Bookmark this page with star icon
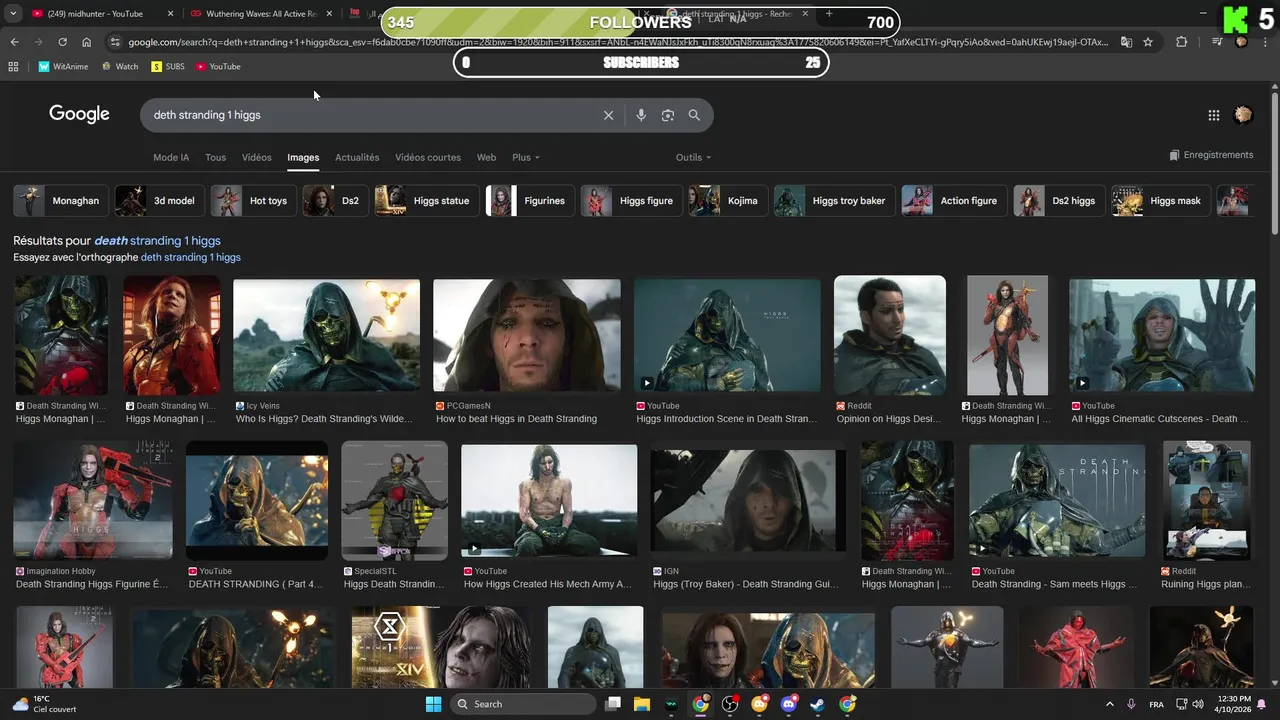Screen dimensions: 1280x720 click(1148, 42)
